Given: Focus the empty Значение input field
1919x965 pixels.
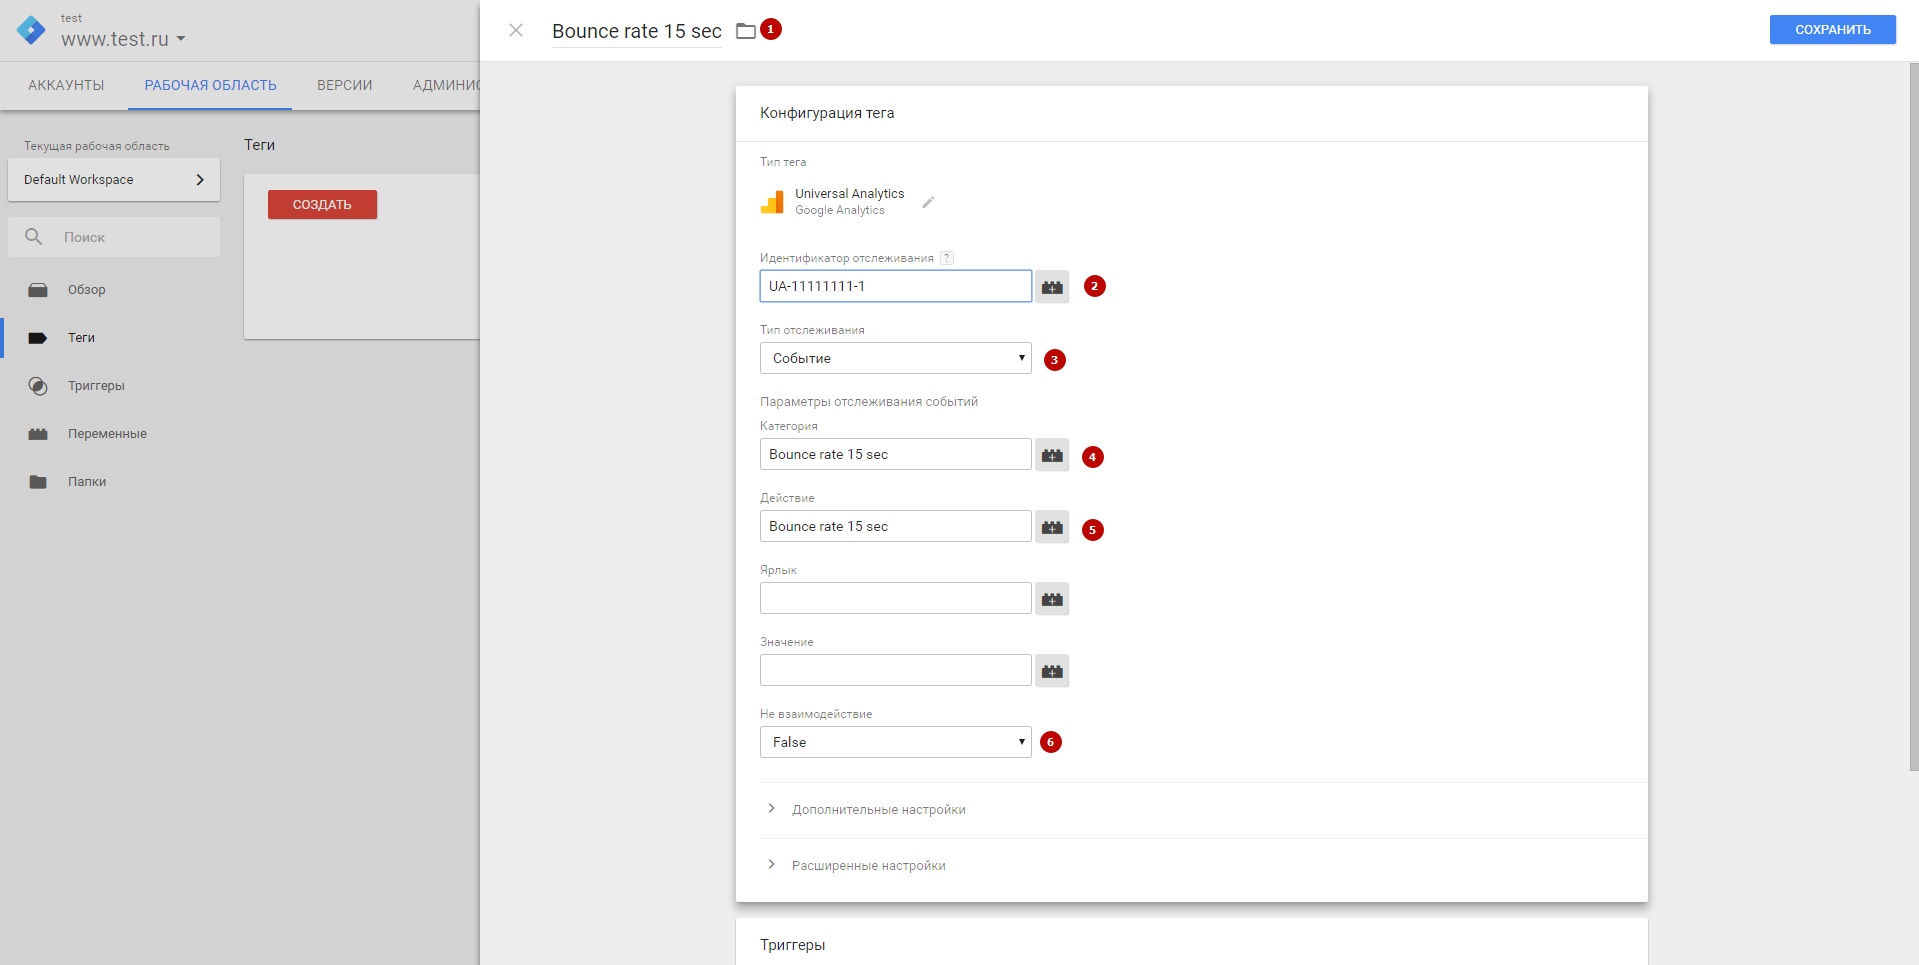Looking at the screenshot, I should 895,670.
